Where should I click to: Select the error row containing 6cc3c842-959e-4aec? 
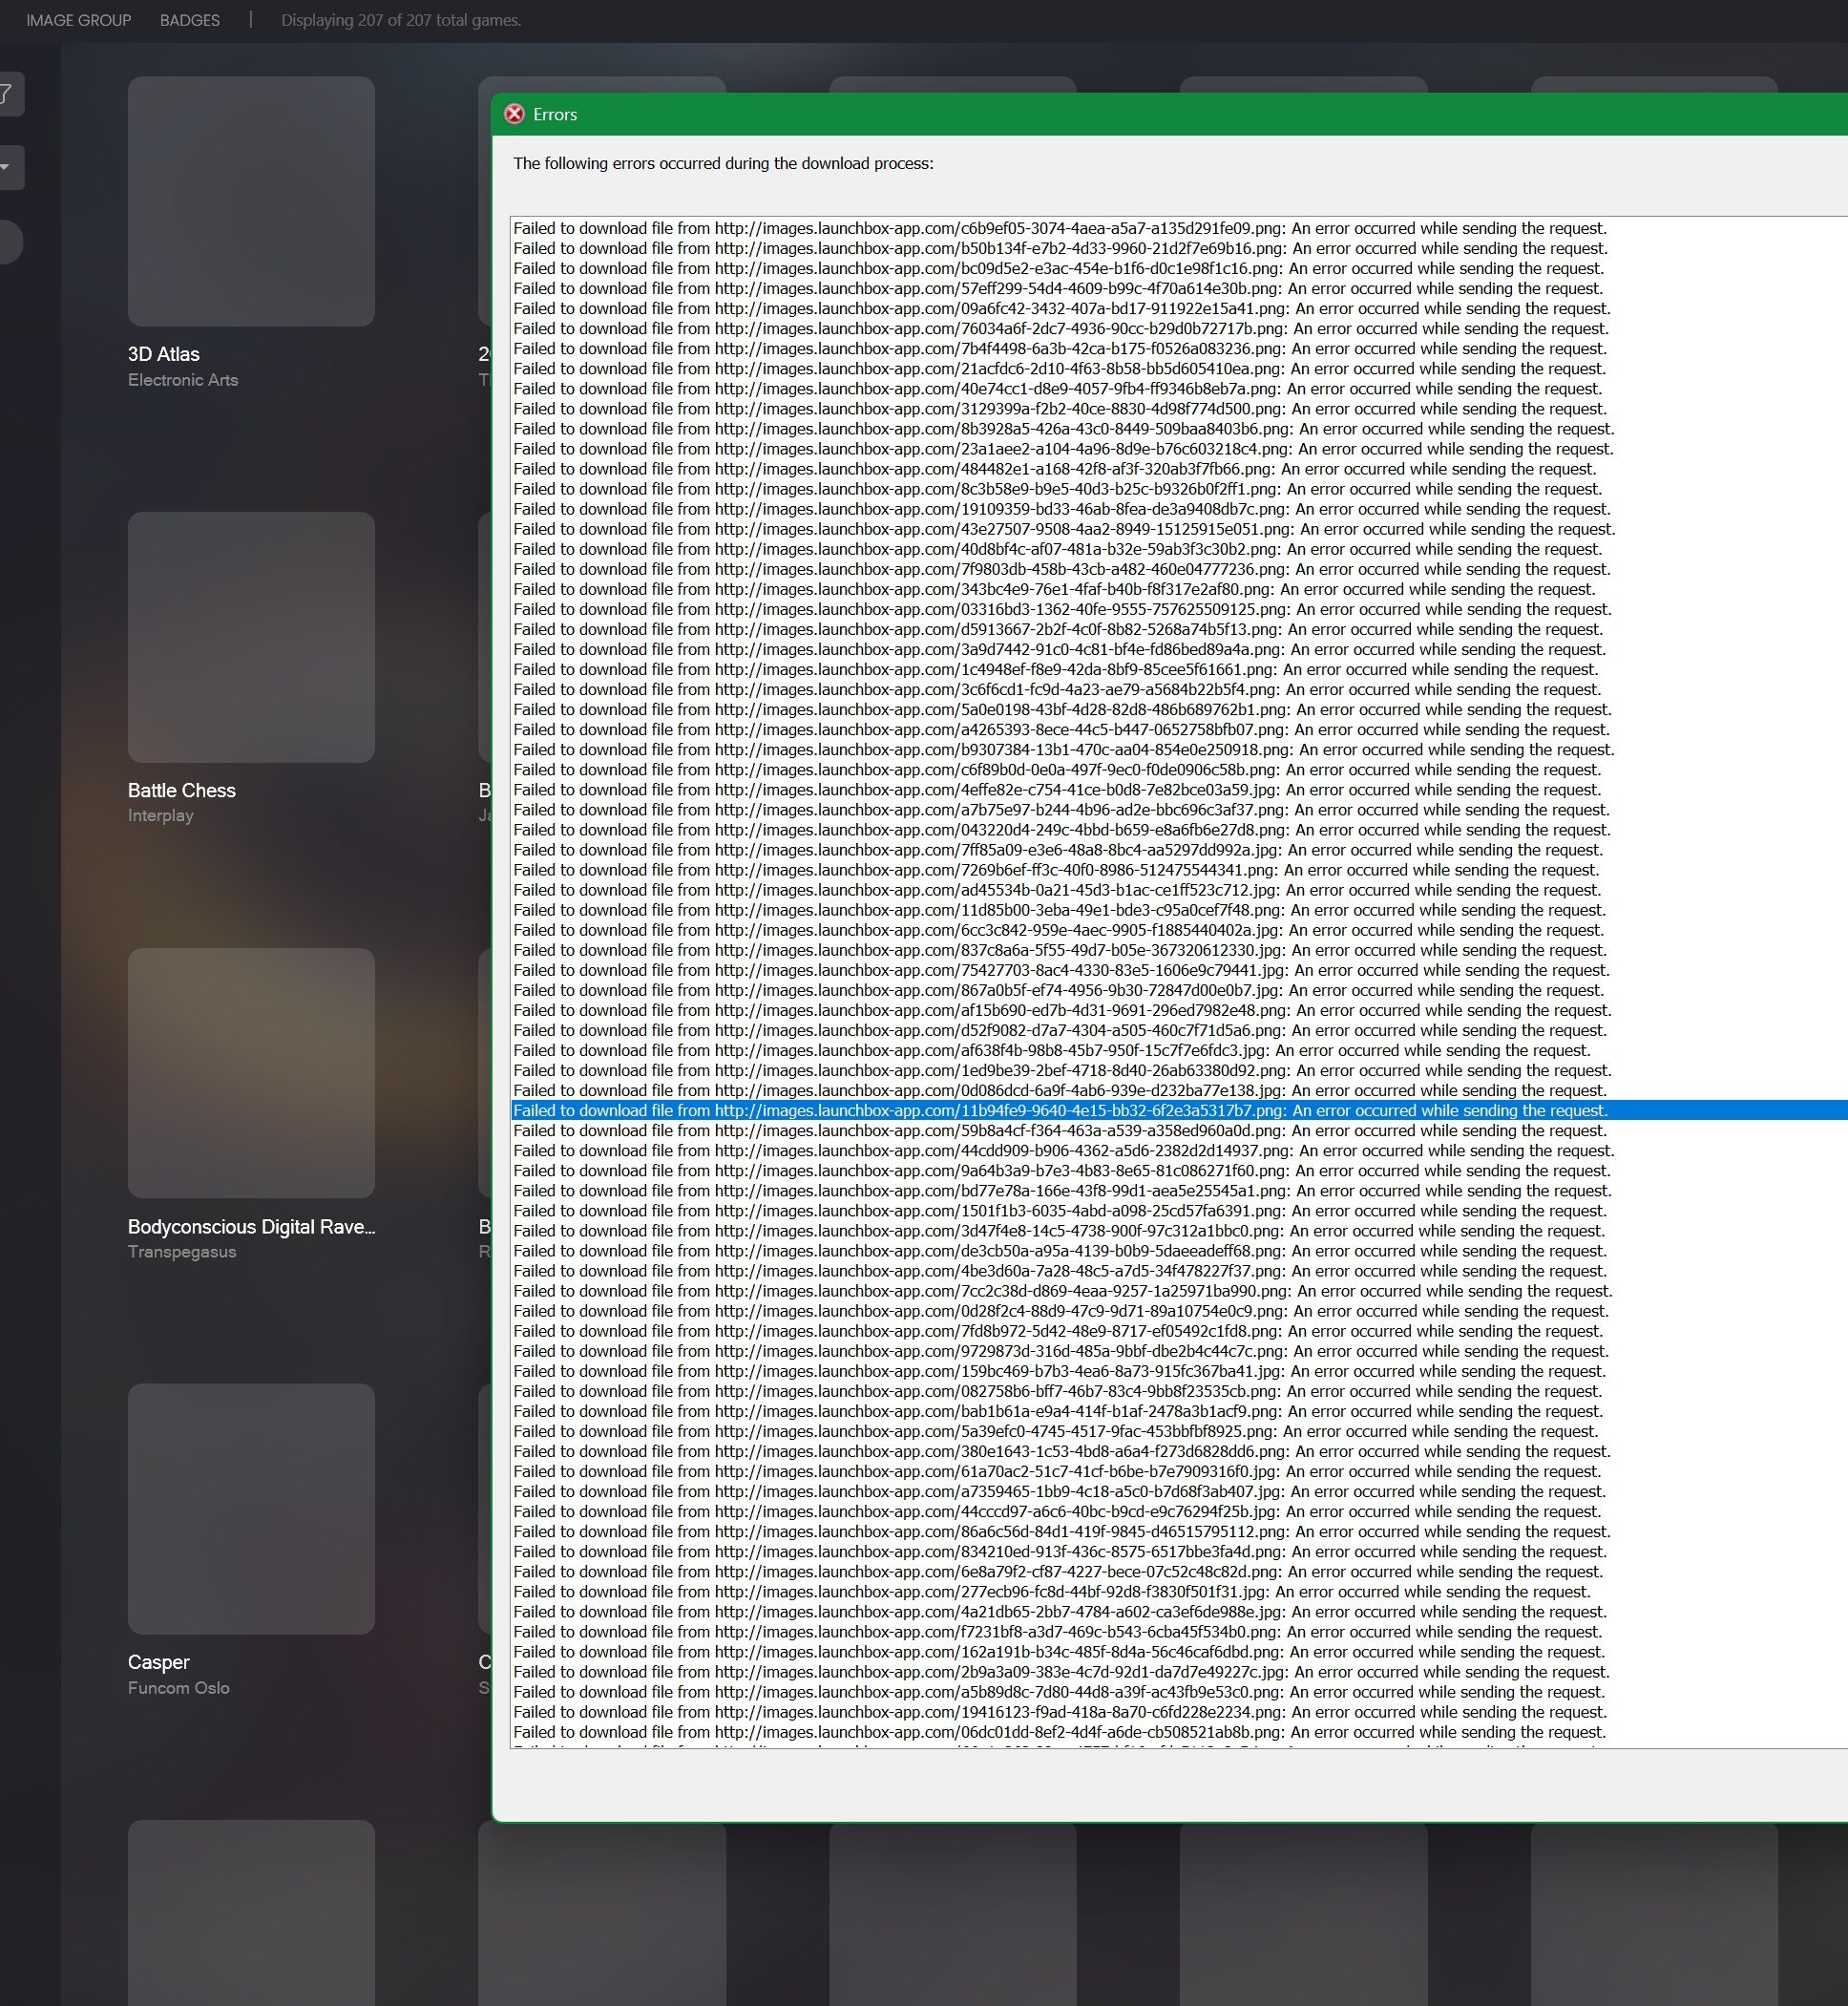pos(1179,930)
